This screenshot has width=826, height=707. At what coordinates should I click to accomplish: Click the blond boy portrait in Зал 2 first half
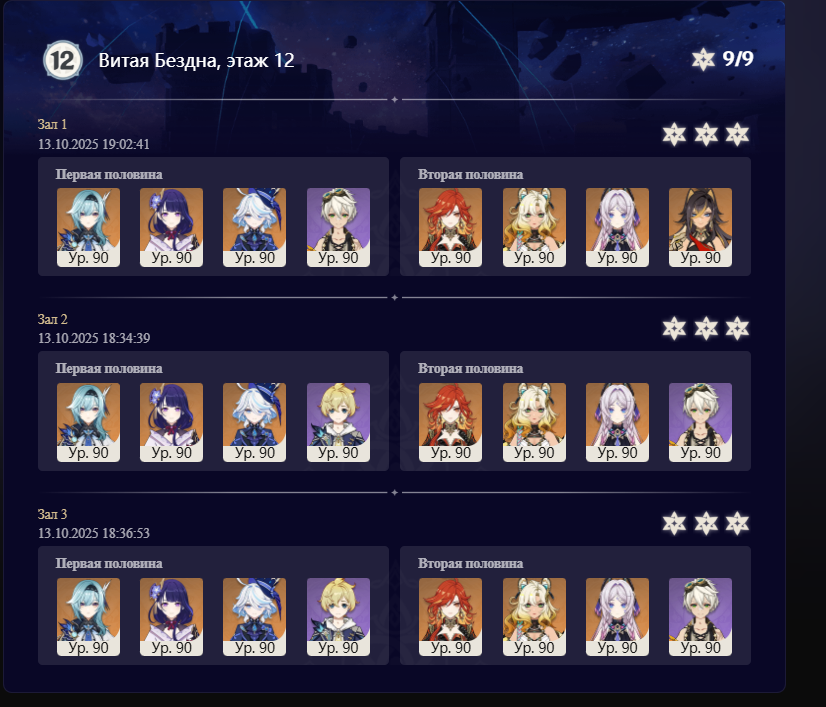click(338, 422)
